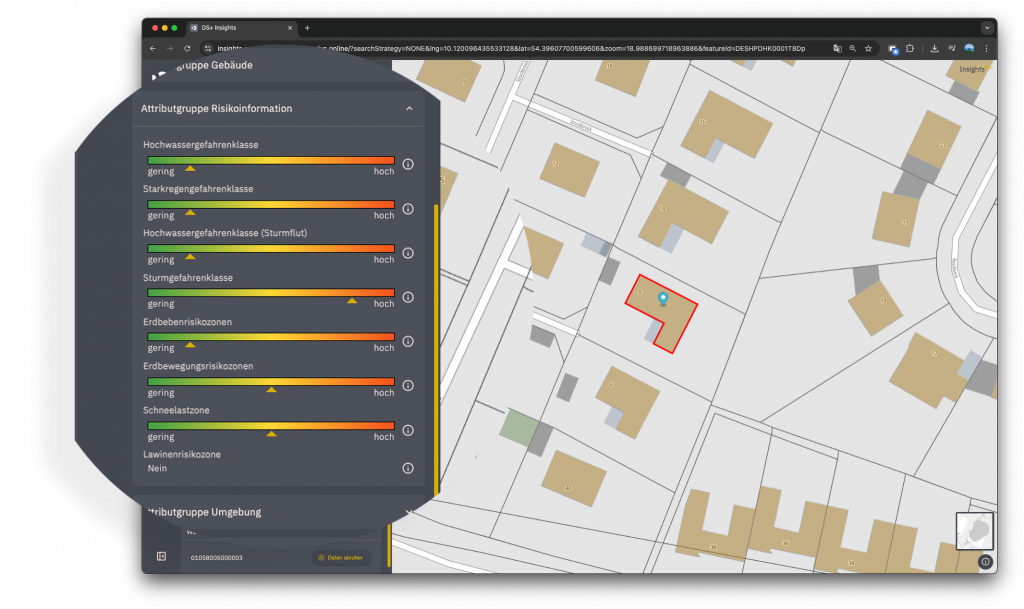Image resolution: width=1024 pixels, height=609 pixels.
Task: Click the minimap thumbnail
Action: click(974, 531)
